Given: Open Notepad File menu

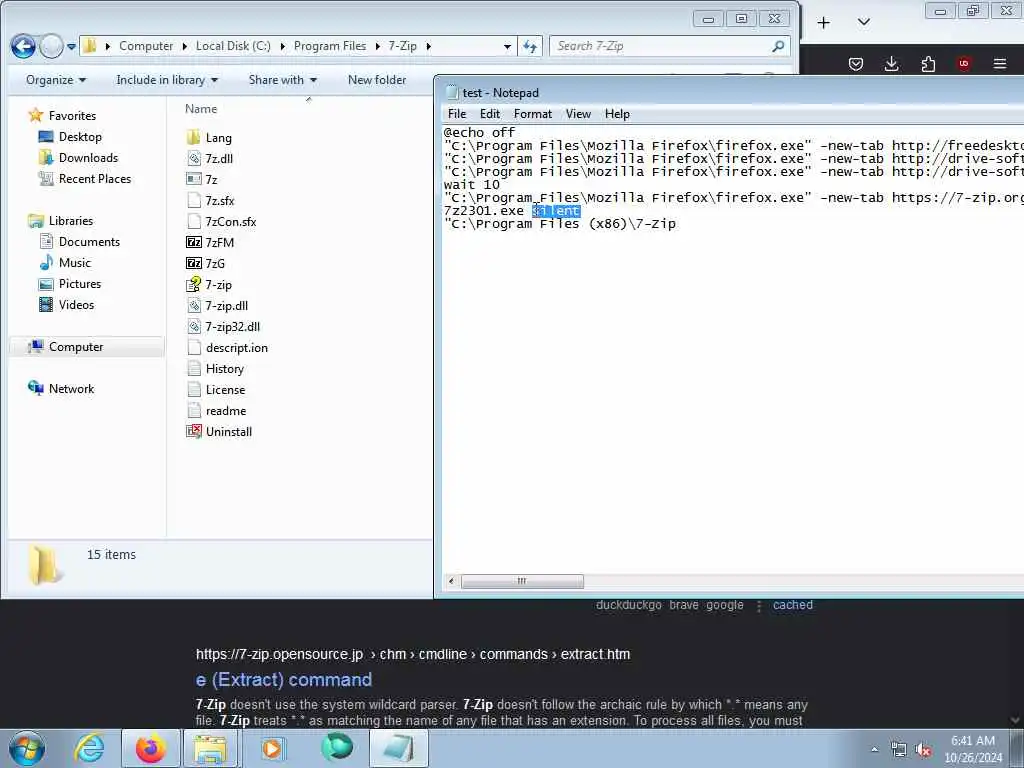Looking at the screenshot, I should pyautogui.click(x=456, y=114).
